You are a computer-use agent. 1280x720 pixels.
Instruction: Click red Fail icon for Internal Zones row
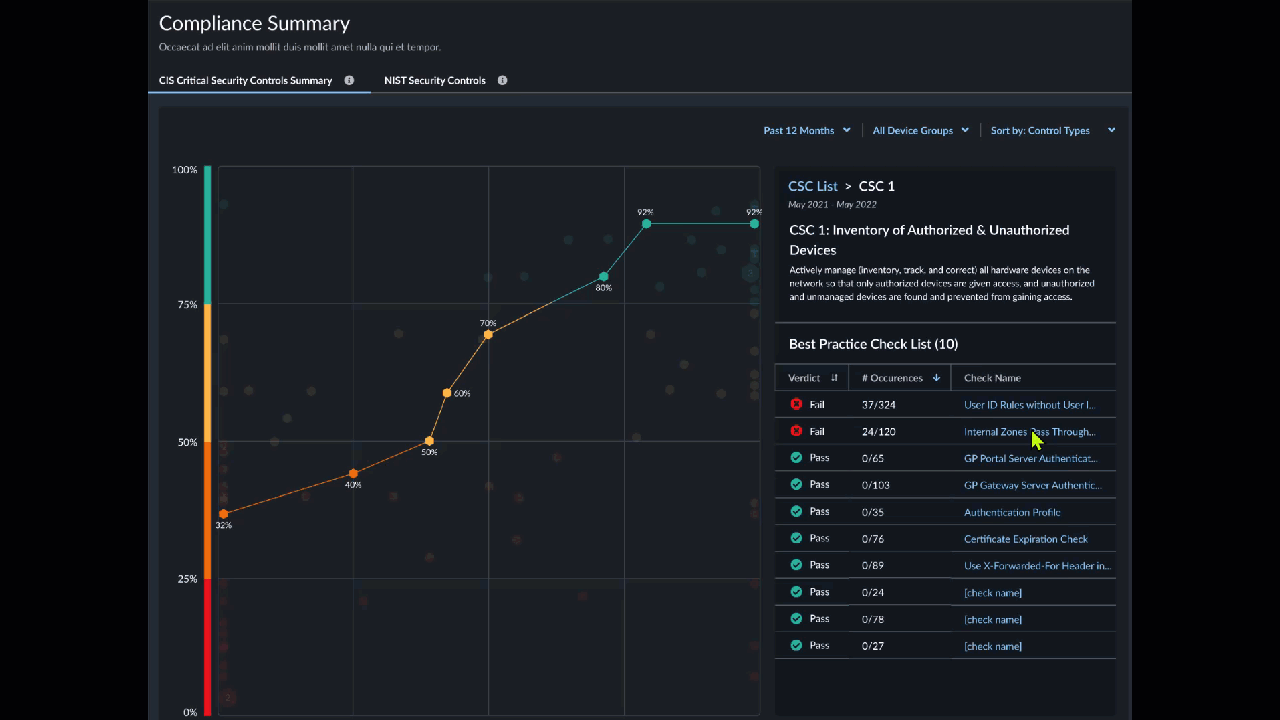(x=796, y=432)
